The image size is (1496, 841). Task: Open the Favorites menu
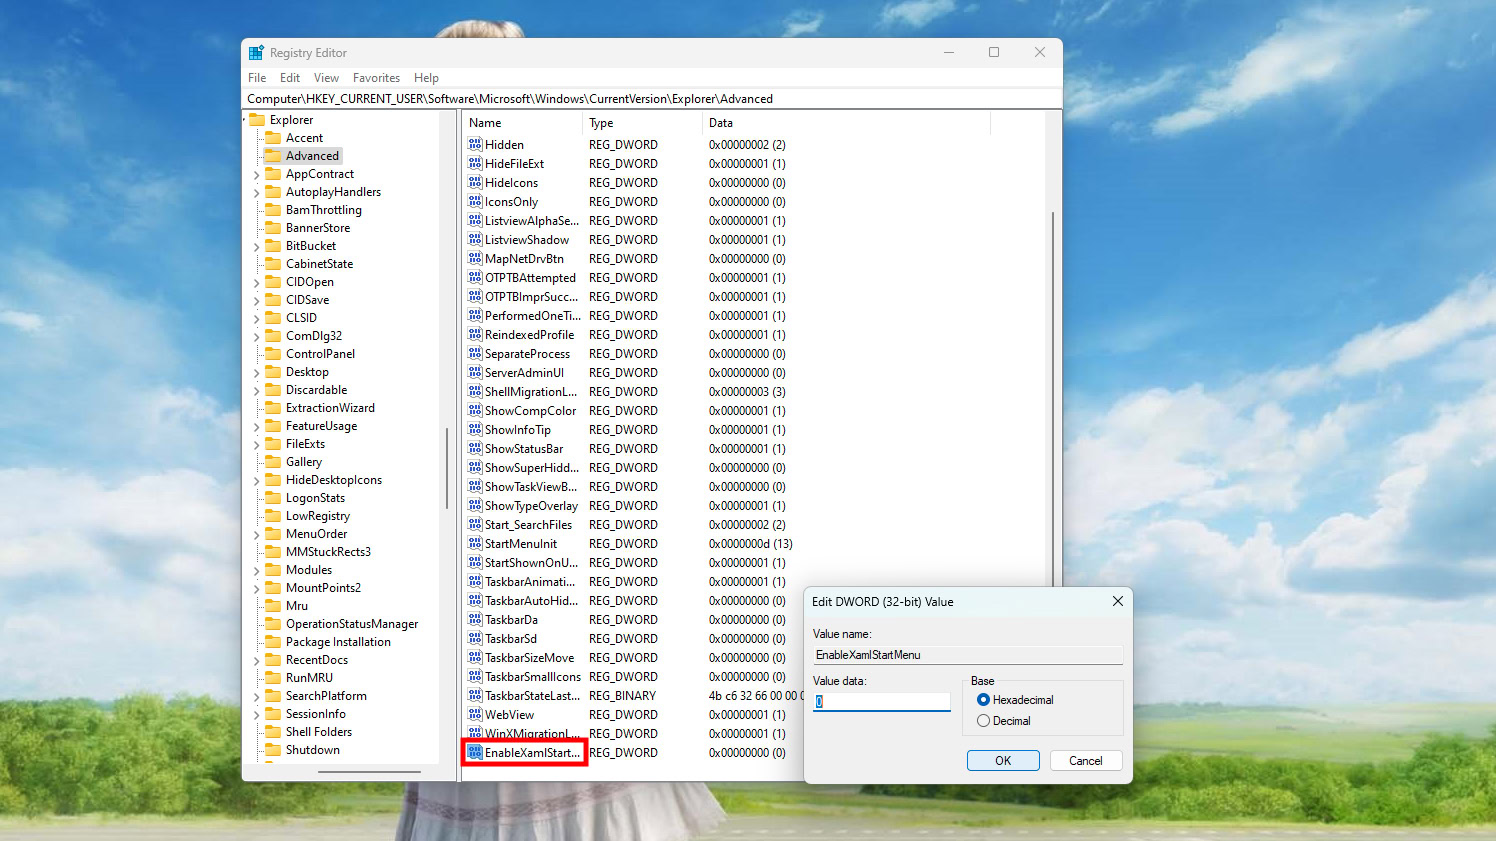376,78
